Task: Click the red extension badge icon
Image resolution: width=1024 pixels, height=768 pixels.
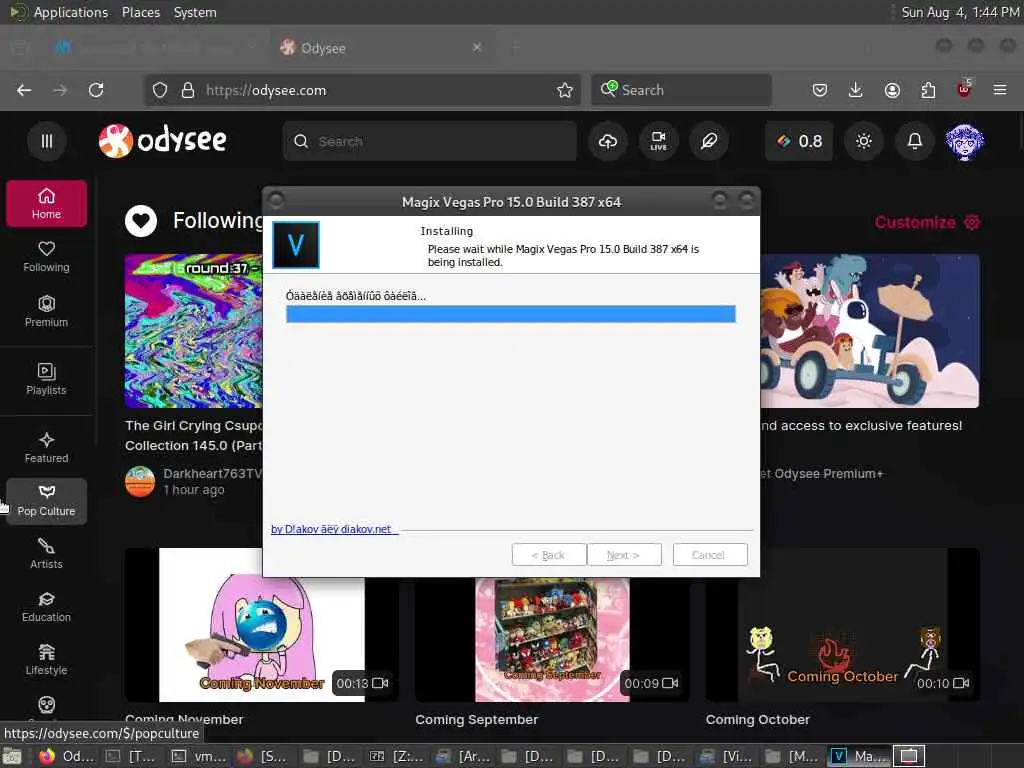Action: coord(965,89)
